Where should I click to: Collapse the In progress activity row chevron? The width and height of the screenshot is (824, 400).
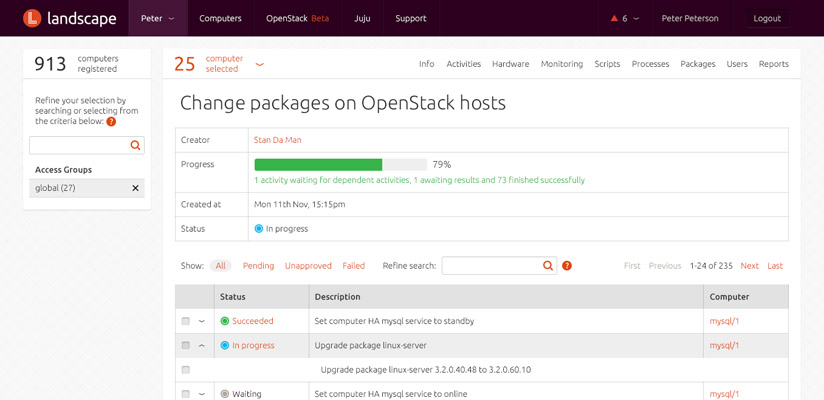(x=201, y=345)
